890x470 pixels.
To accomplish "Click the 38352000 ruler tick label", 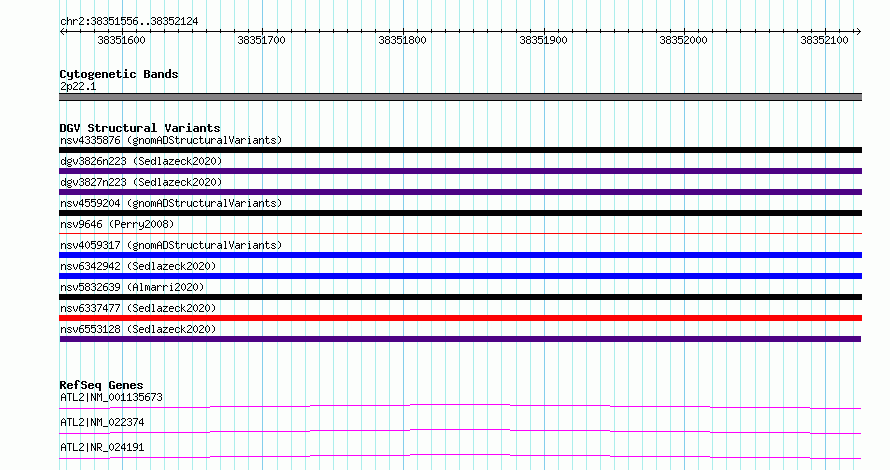I will point(683,40).
